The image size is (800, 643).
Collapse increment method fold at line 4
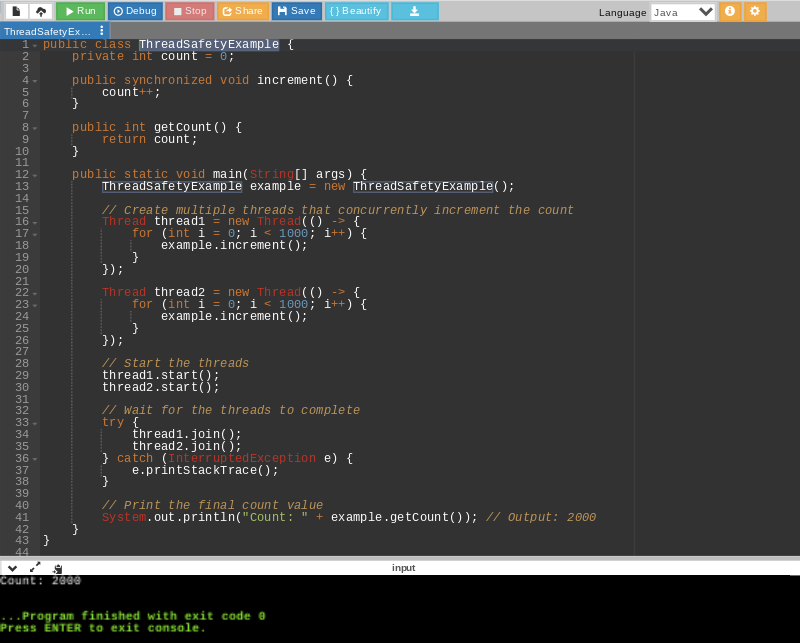(x=35, y=81)
